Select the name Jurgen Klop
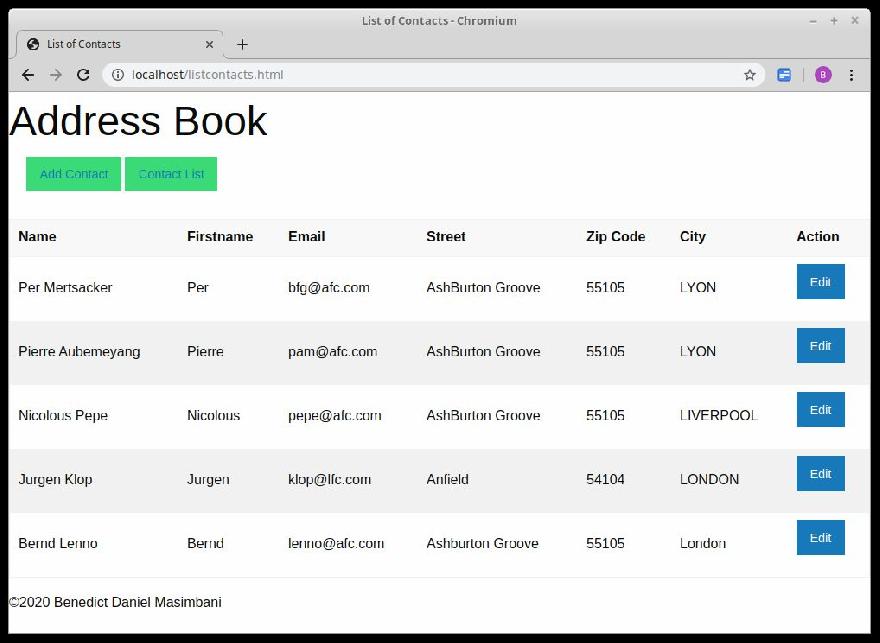 [x=55, y=479]
